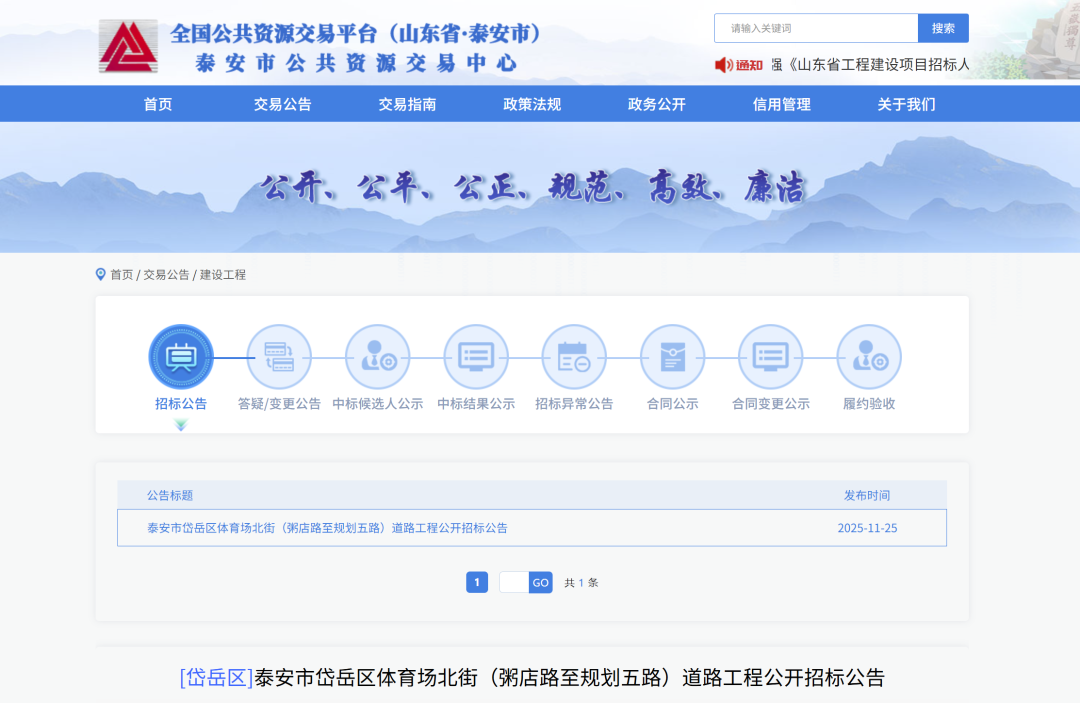Click the keyword search input field
This screenshot has width=1080, height=703.
pos(815,28)
